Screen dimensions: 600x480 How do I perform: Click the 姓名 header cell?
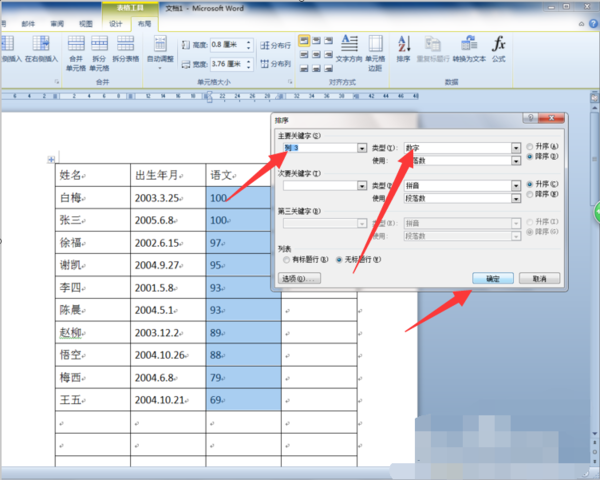pos(93,175)
